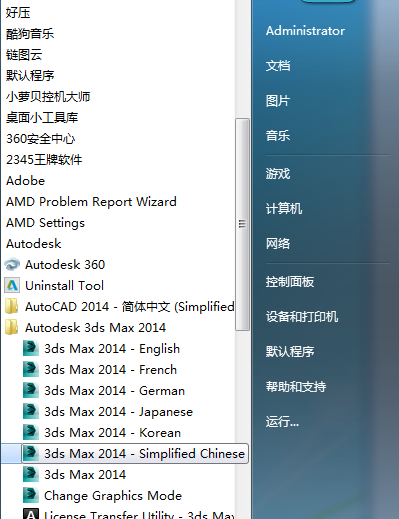Image resolution: width=399 pixels, height=519 pixels.
Task: Launch the Uninstall Tool icon
Action: click(x=12, y=286)
